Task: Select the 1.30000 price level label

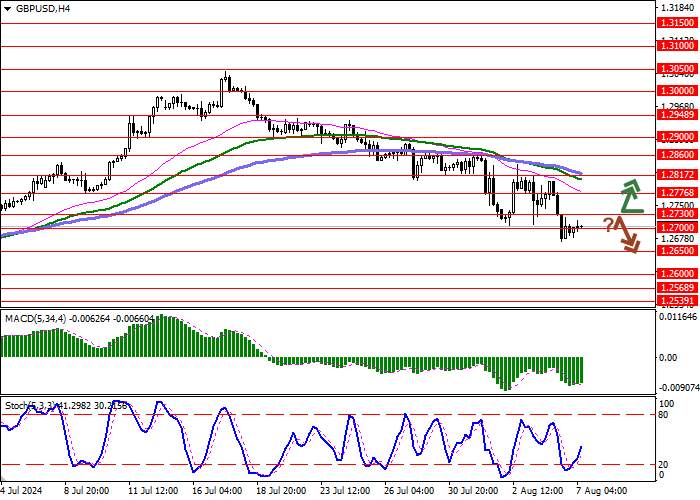Action: pos(678,91)
